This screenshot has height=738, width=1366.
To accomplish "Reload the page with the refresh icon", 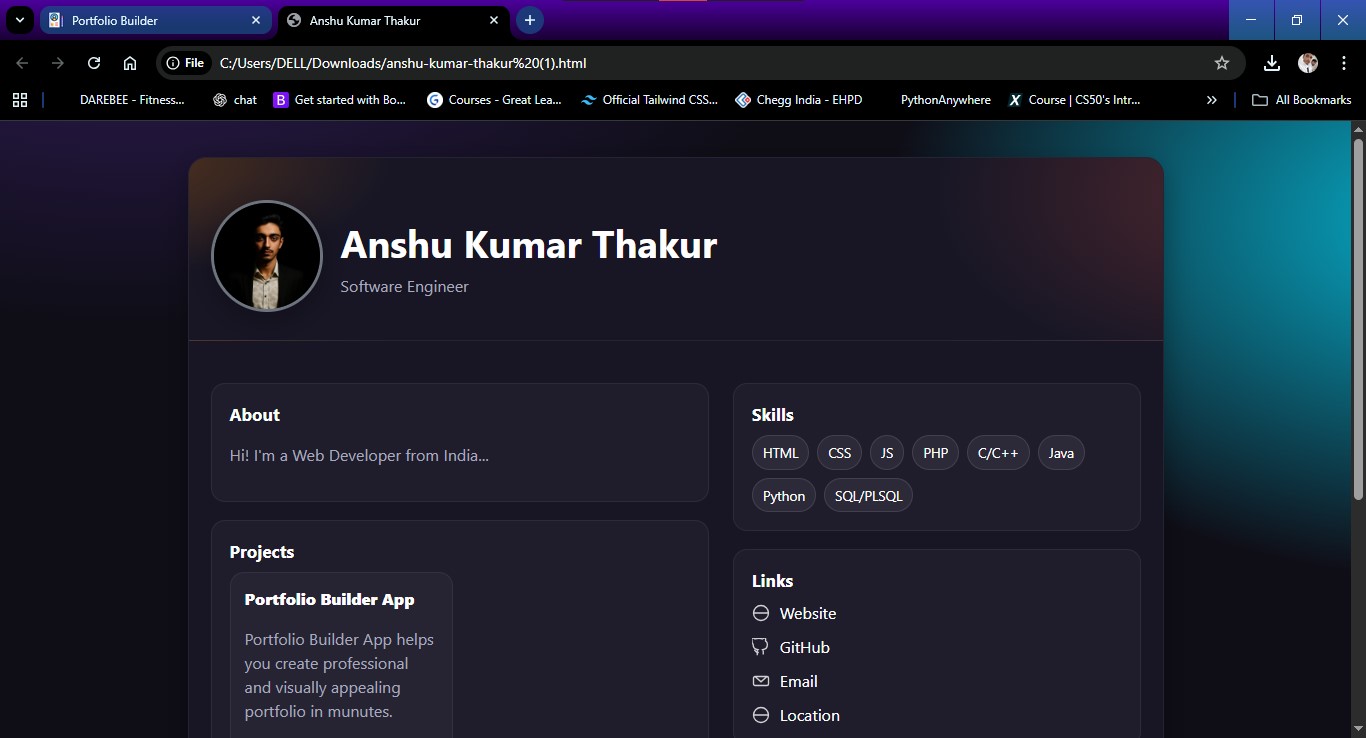I will (x=94, y=63).
